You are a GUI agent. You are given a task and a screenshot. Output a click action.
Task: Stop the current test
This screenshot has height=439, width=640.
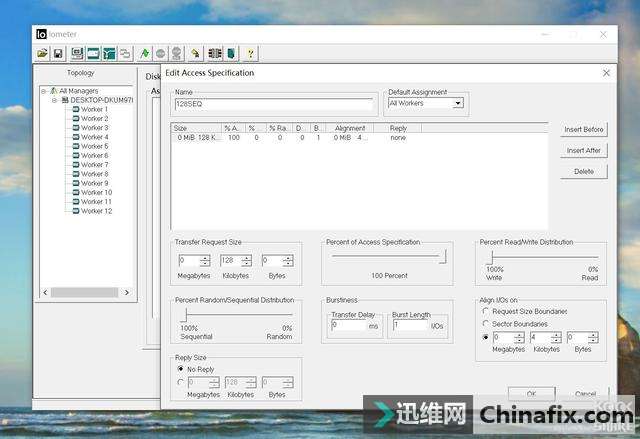pos(160,53)
